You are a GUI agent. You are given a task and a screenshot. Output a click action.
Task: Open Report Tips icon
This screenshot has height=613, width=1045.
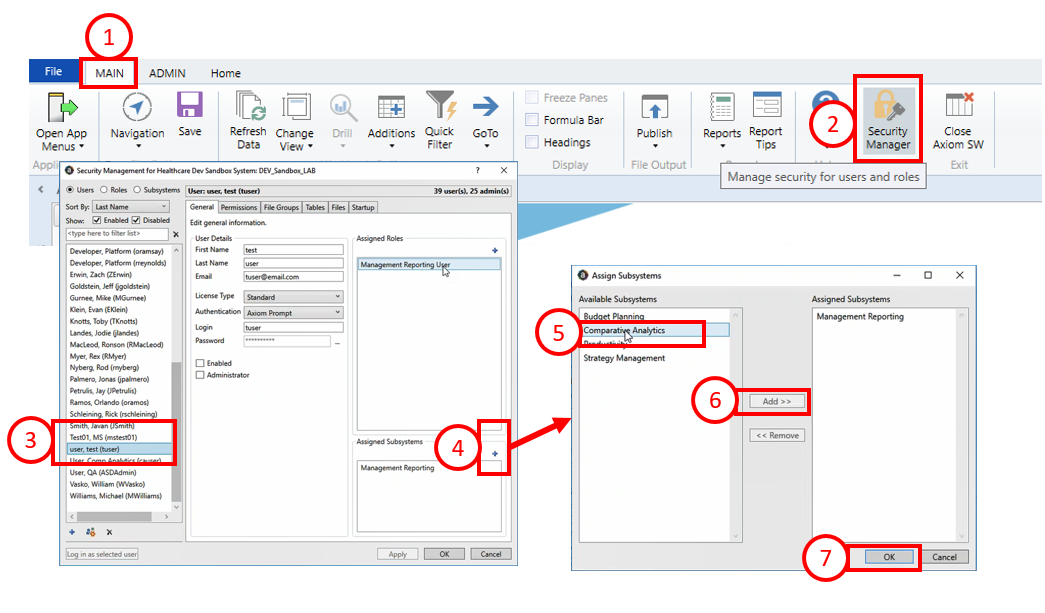[x=766, y=106]
